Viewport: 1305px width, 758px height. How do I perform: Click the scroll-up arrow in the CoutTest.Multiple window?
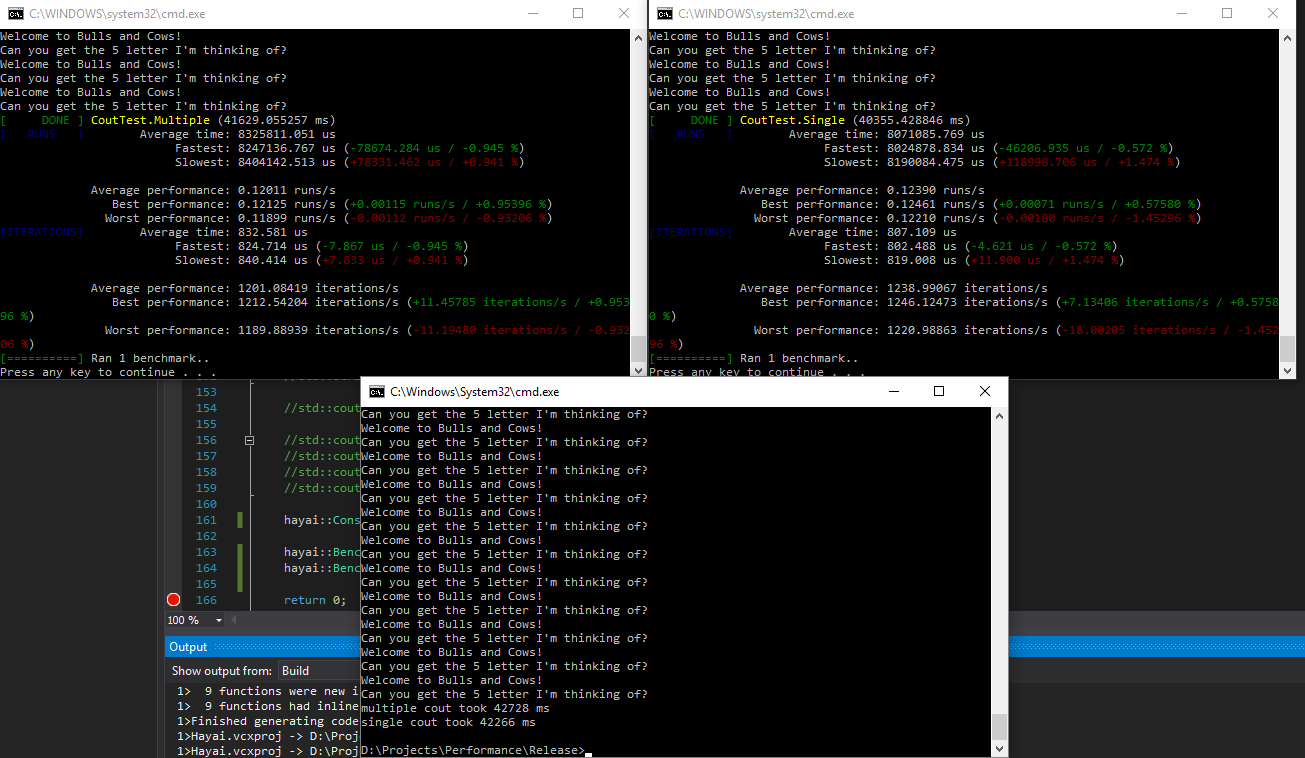click(x=638, y=37)
